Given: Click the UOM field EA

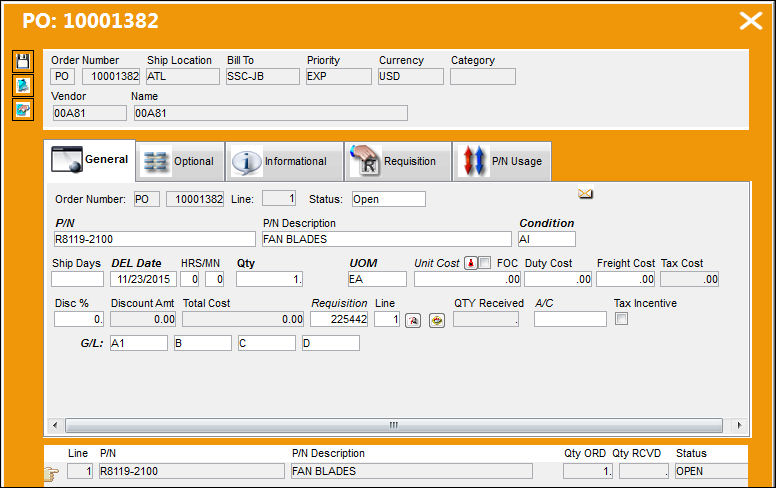Looking at the screenshot, I should pos(377,279).
